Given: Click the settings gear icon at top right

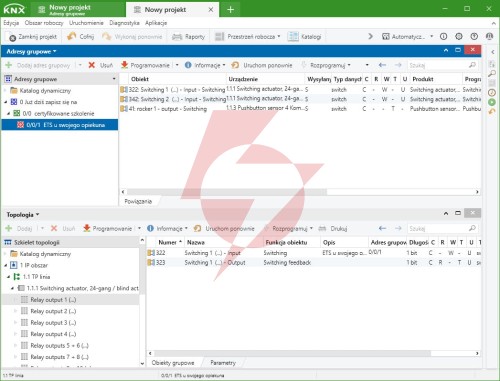Looking at the screenshot, I should (459, 37).
